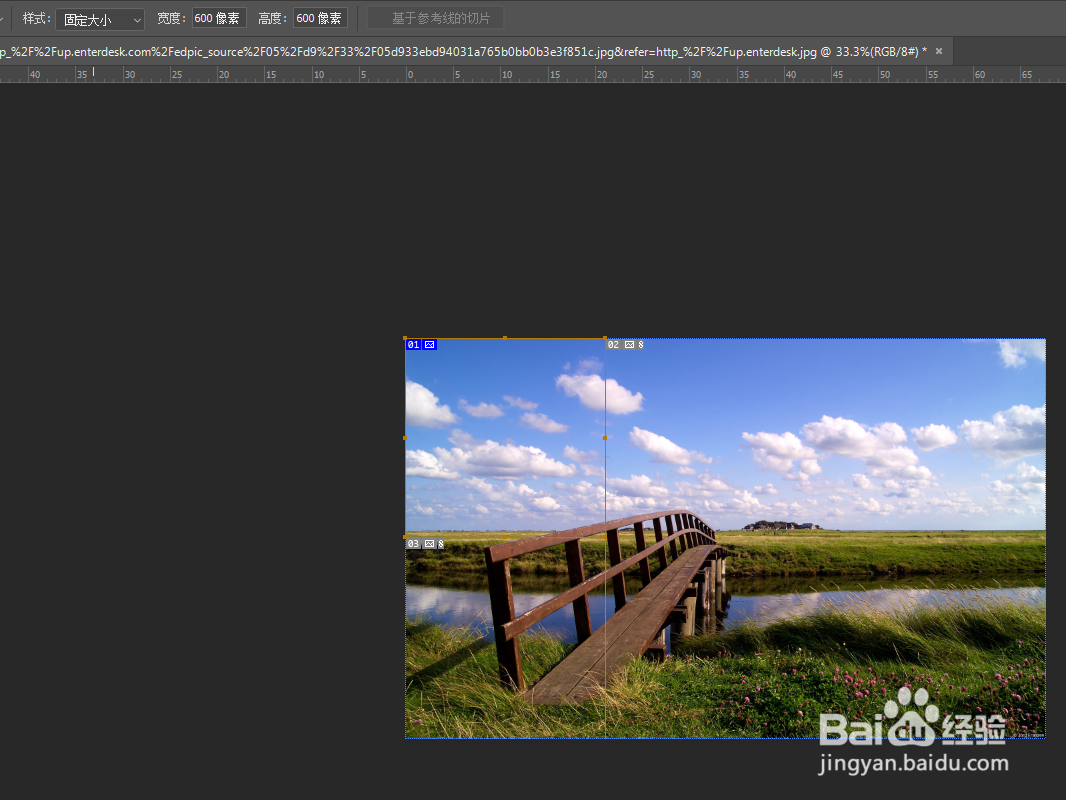Open the 样式 dropdown set to 固定大小
The width and height of the screenshot is (1066, 800).
click(x=100, y=19)
